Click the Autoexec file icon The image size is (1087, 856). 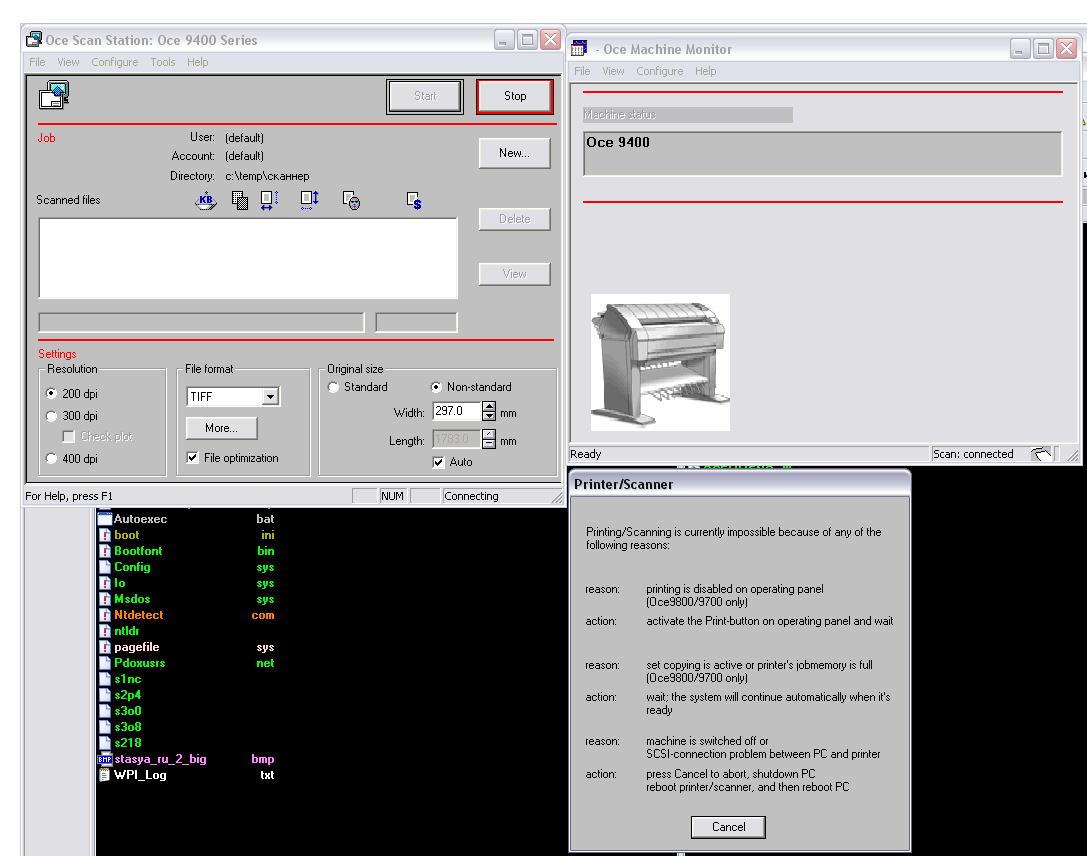(105, 518)
